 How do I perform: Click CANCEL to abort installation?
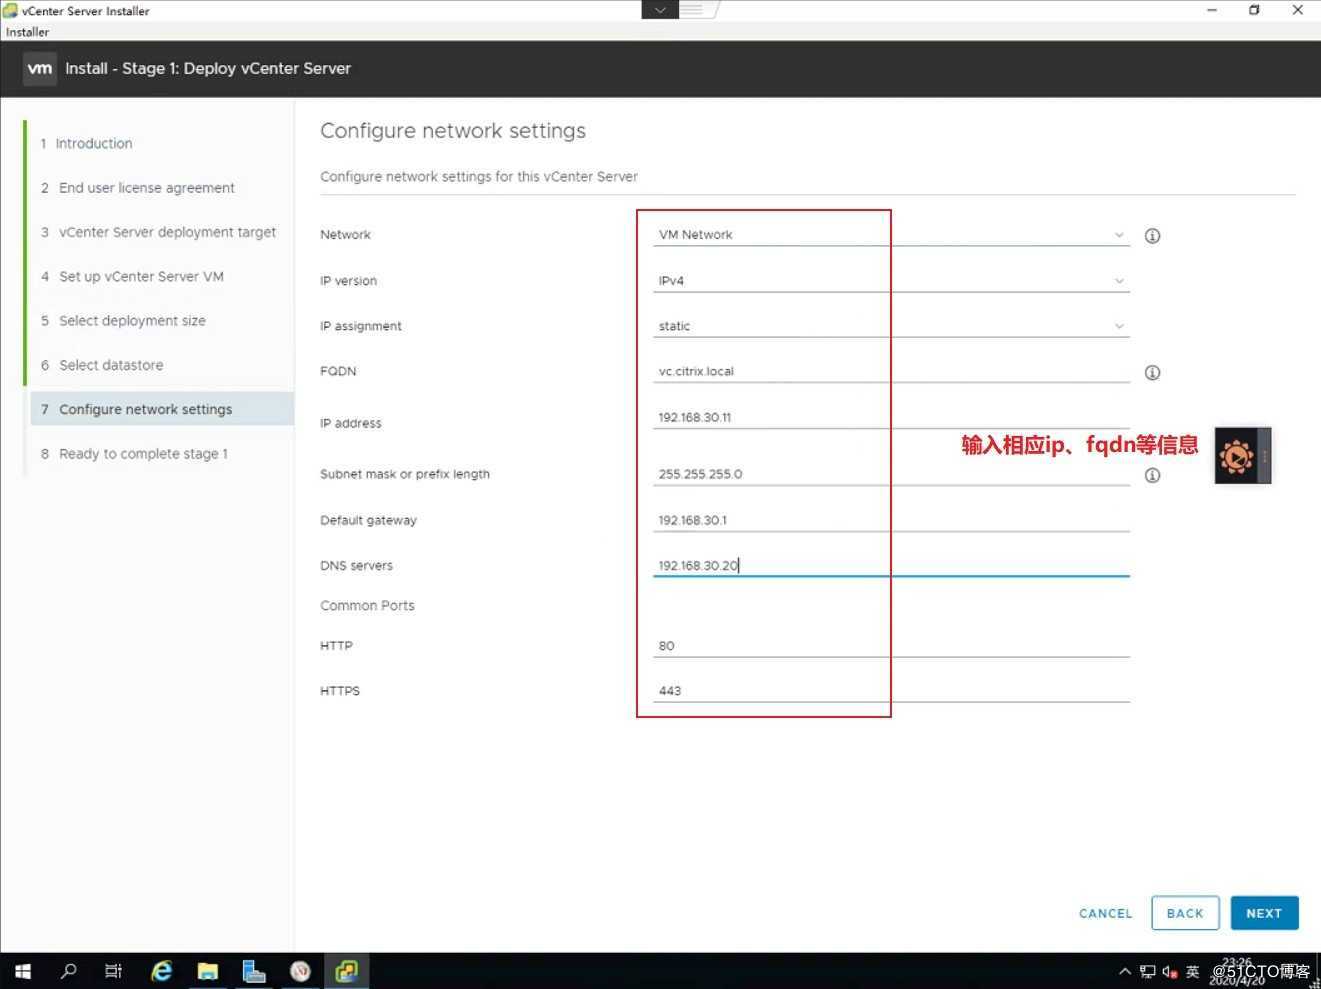pos(1105,913)
